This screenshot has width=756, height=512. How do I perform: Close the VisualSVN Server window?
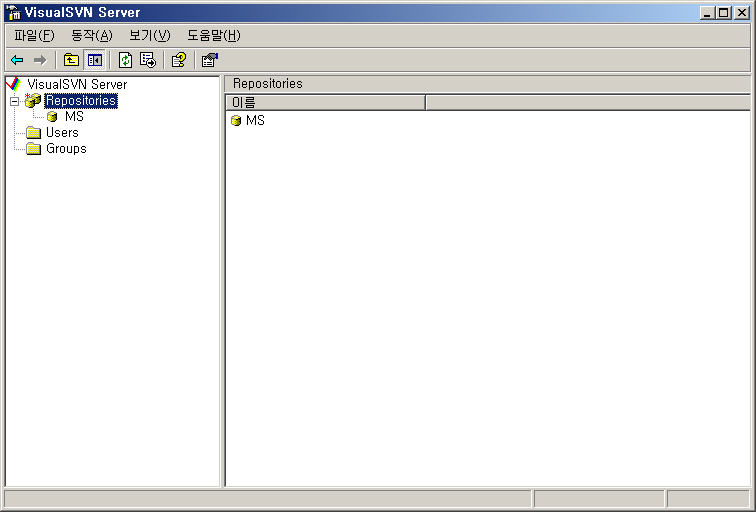742,13
